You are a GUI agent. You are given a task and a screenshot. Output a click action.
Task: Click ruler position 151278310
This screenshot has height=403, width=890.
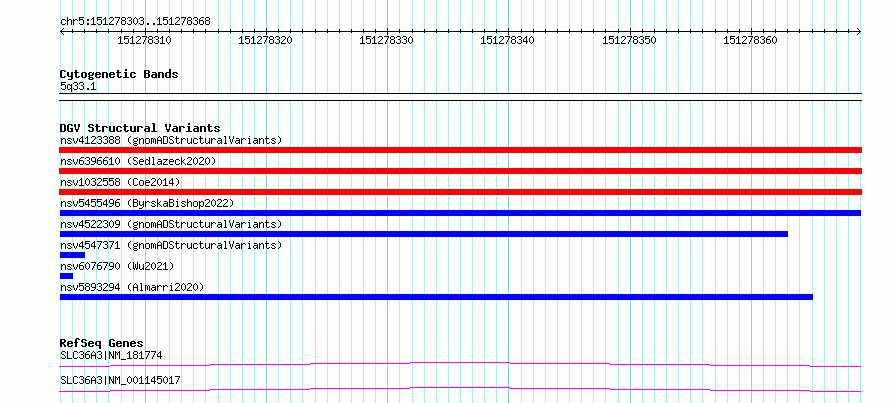click(144, 40)
